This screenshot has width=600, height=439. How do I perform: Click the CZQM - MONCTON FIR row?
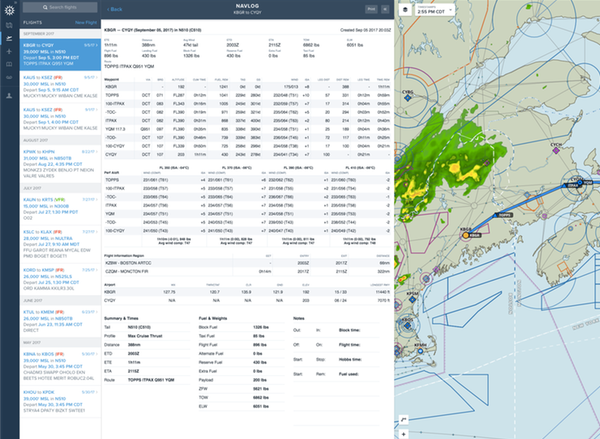(x=247, y=272)
